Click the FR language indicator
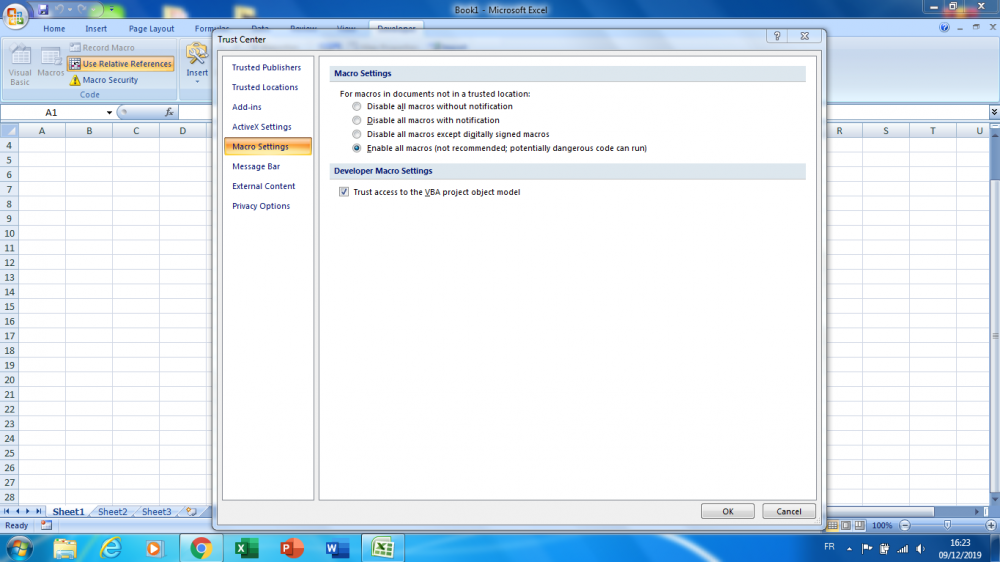1000x562 pixels. 829,547
